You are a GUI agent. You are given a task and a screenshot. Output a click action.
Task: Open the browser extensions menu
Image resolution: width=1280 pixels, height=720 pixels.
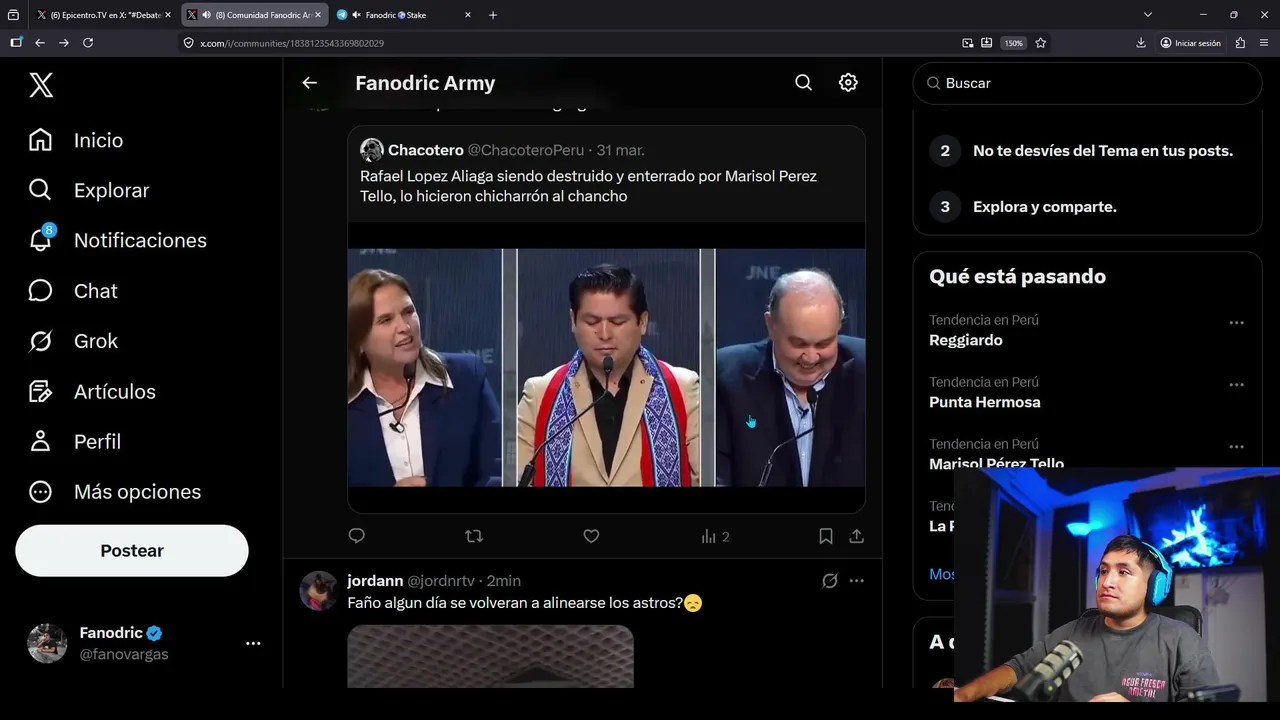coord(1240,43)
